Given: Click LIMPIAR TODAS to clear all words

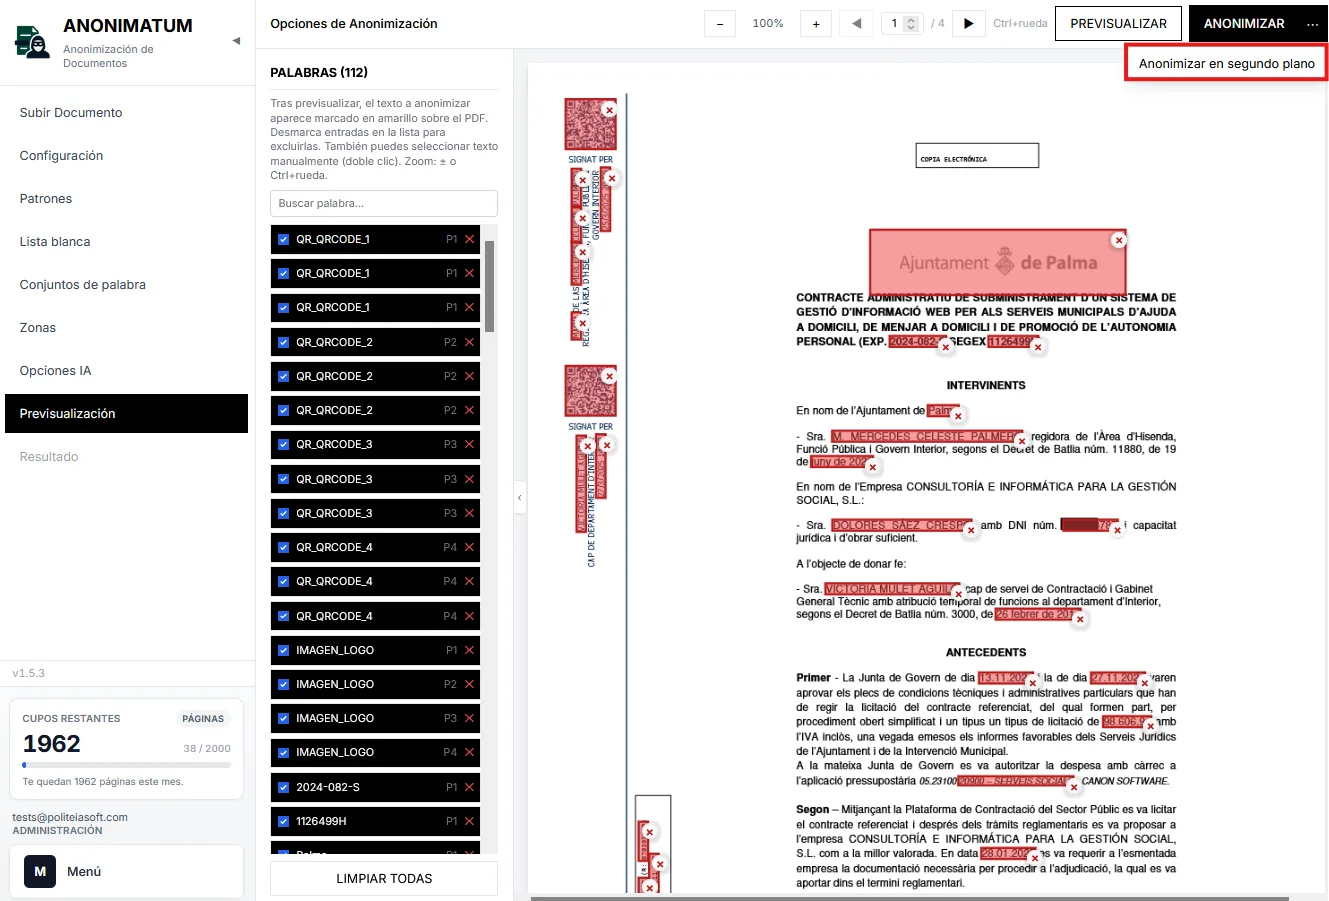Looking at the screenshot, I should [384, 879].
